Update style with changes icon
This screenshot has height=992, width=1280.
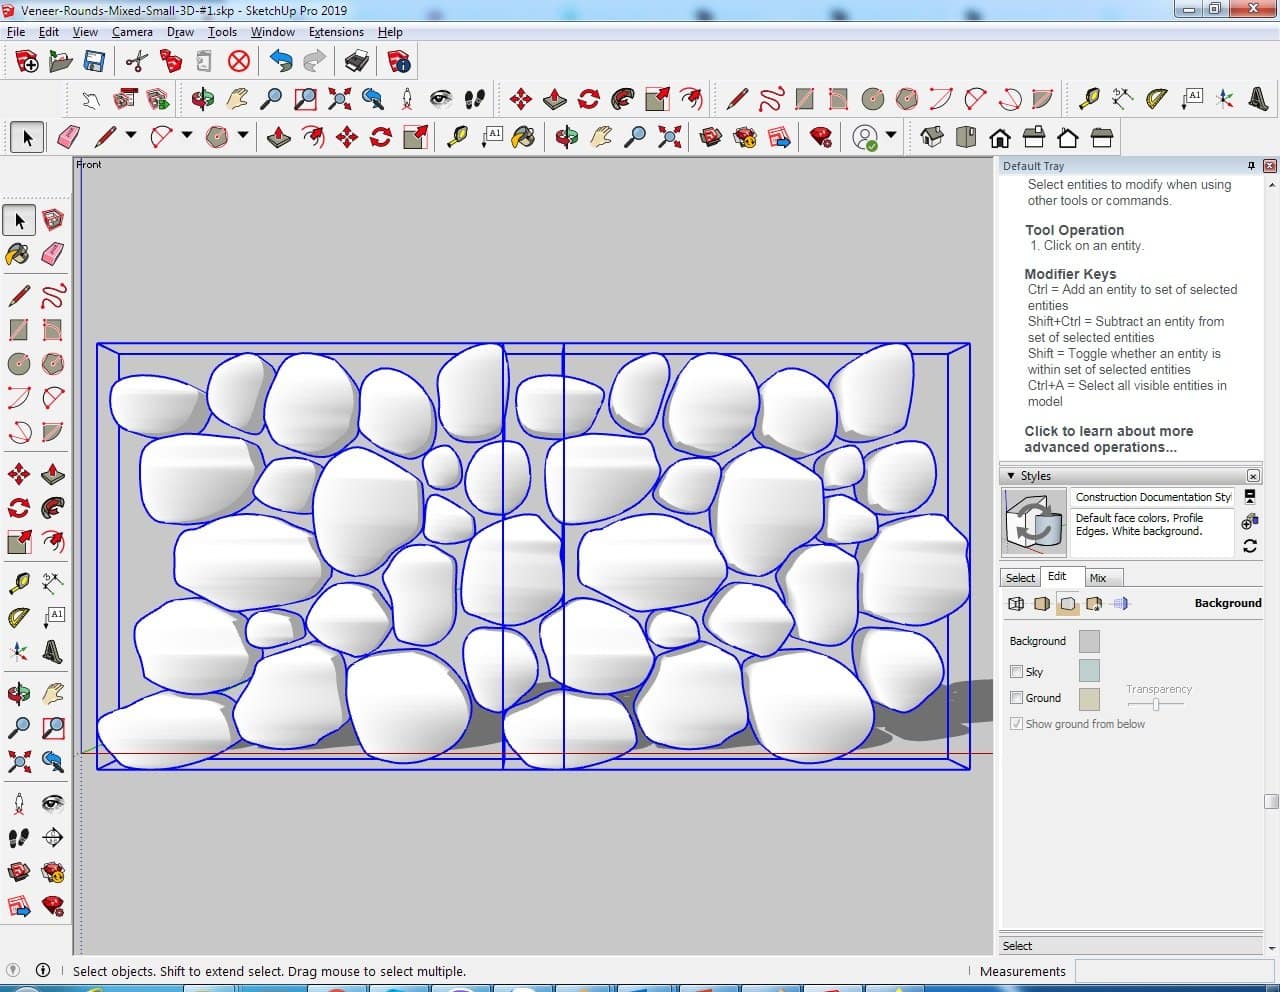(x=1249, y=546)
